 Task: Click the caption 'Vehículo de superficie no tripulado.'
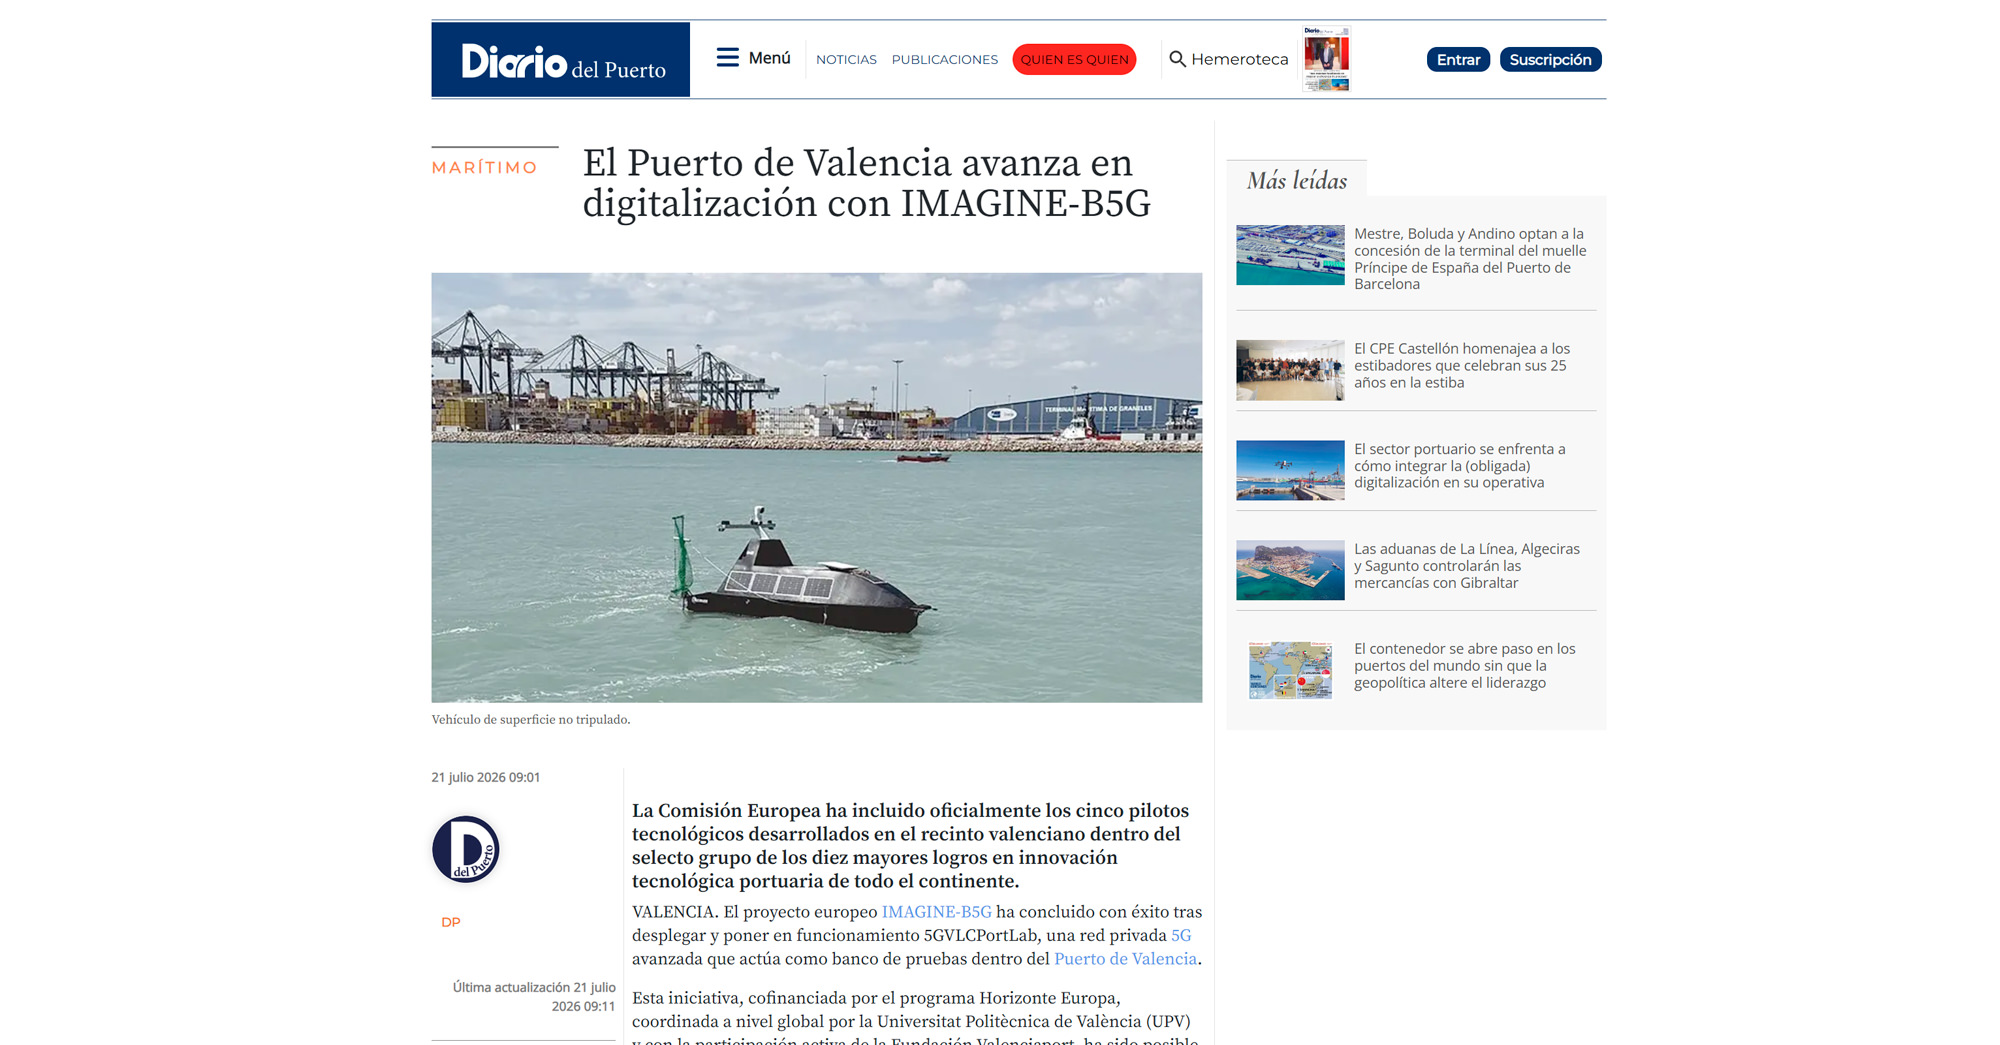pos(530,719)
